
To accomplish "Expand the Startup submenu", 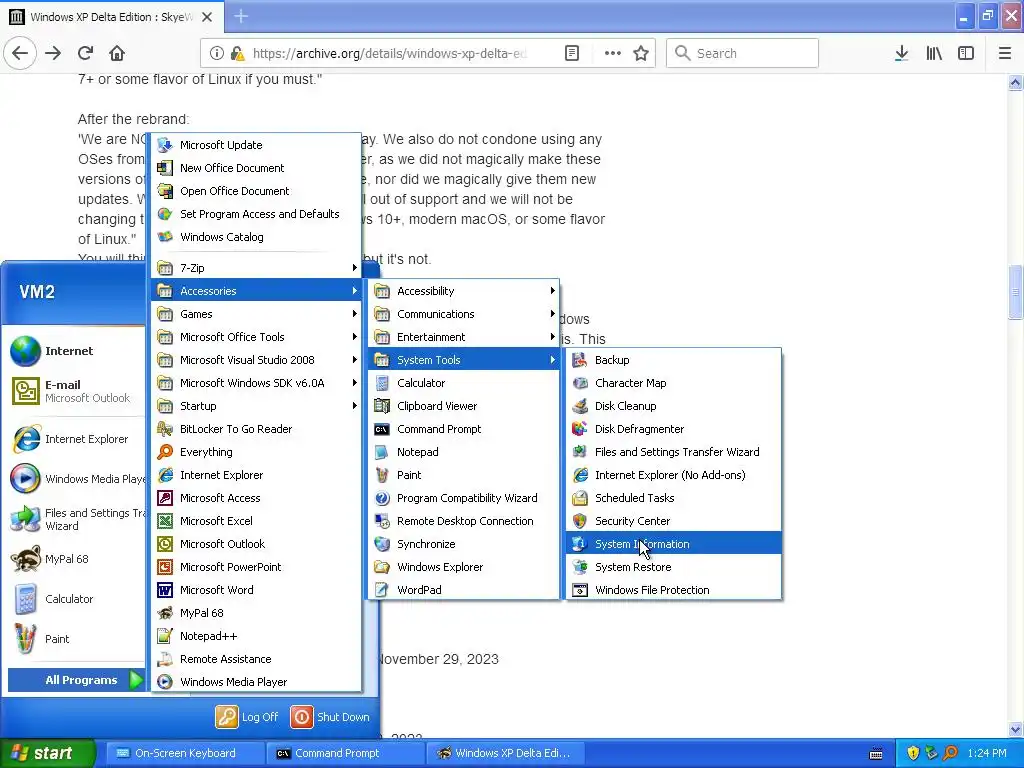I will 256,406.
